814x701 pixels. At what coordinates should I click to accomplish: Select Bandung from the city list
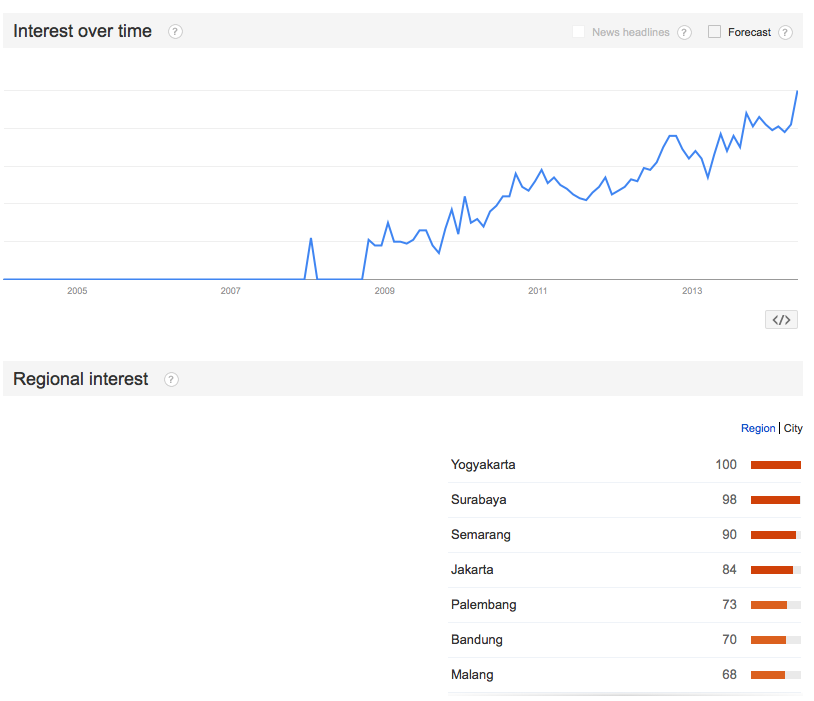[x=476, y=640]
